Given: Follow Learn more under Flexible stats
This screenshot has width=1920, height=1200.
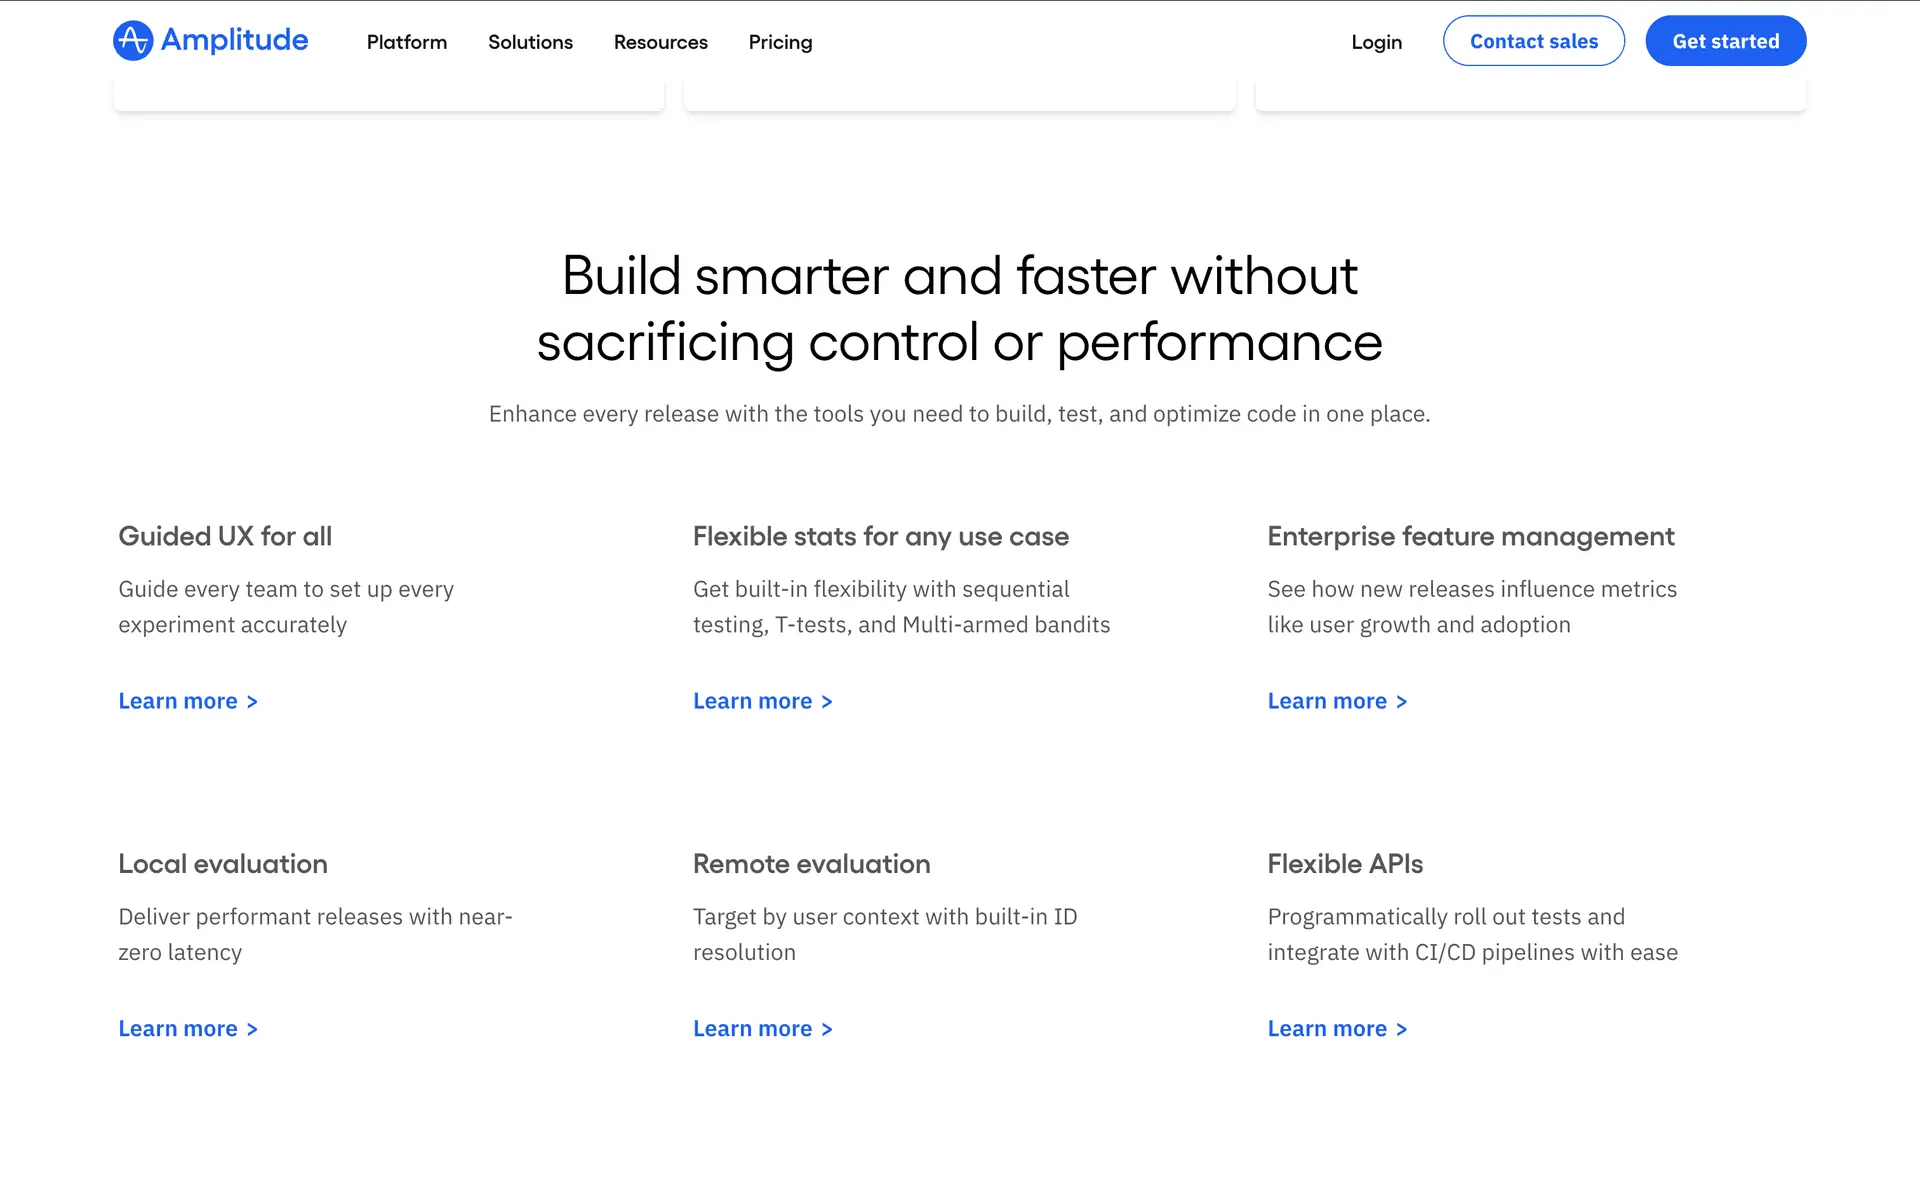Looking at the screenshot, I should [762, 701].
